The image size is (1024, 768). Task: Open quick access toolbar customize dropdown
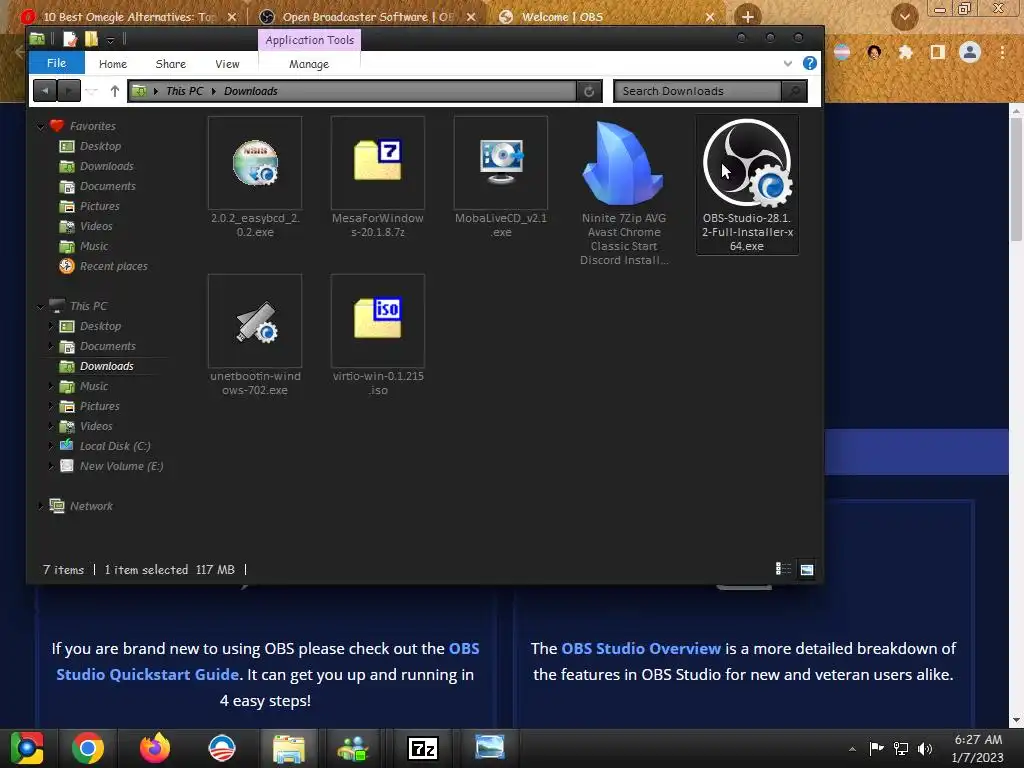tap(110, 40)
